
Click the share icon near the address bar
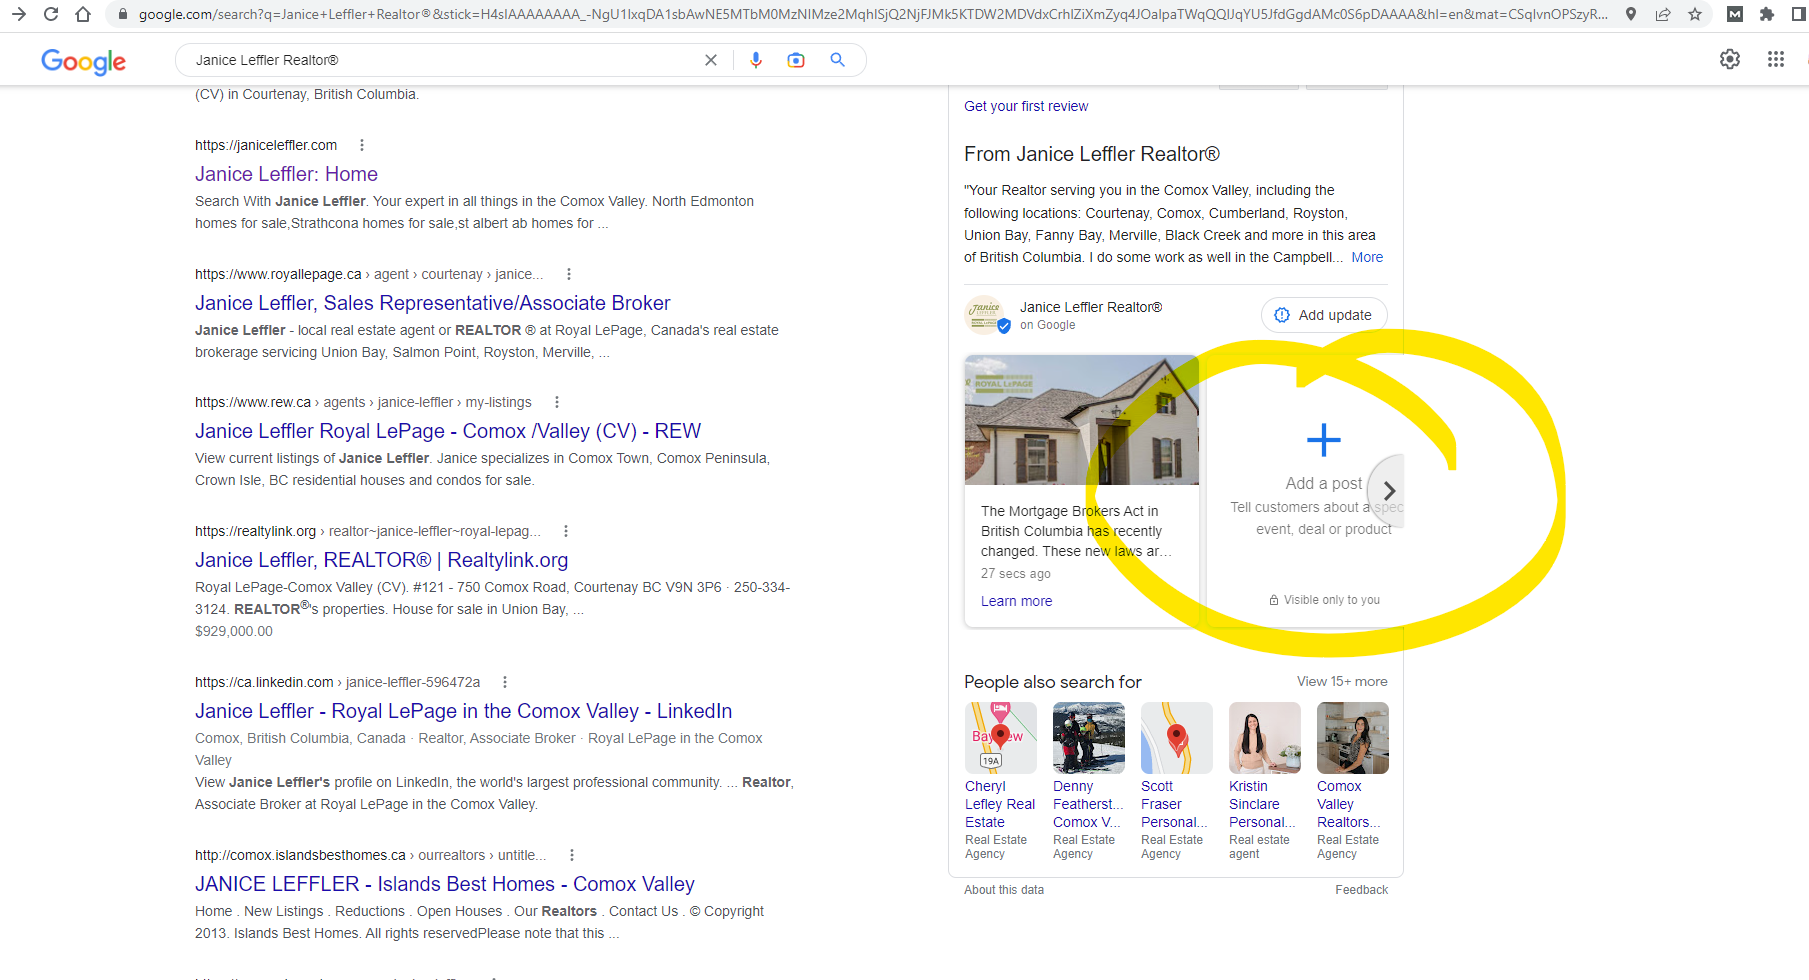point(1662,15)
